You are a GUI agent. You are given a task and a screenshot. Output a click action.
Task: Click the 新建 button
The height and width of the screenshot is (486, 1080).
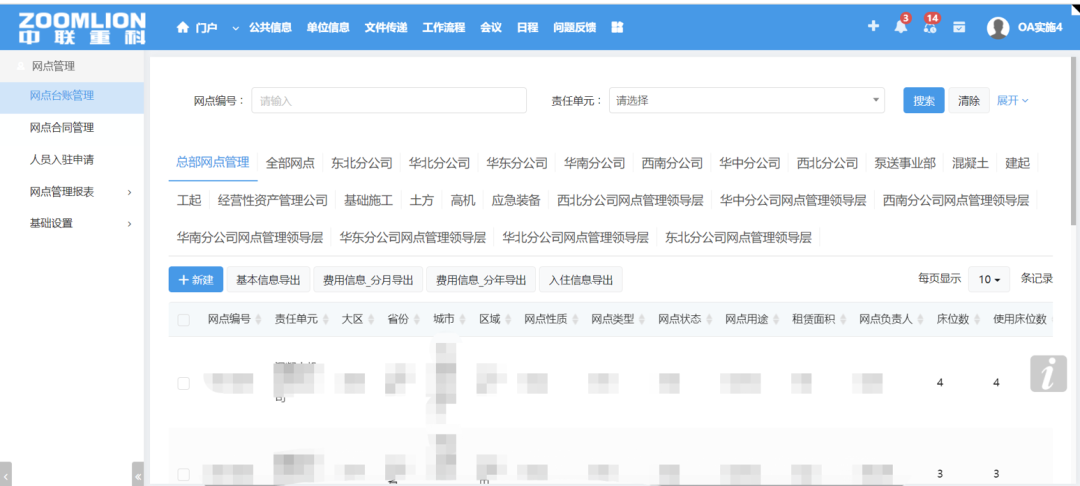click(196, 280)
